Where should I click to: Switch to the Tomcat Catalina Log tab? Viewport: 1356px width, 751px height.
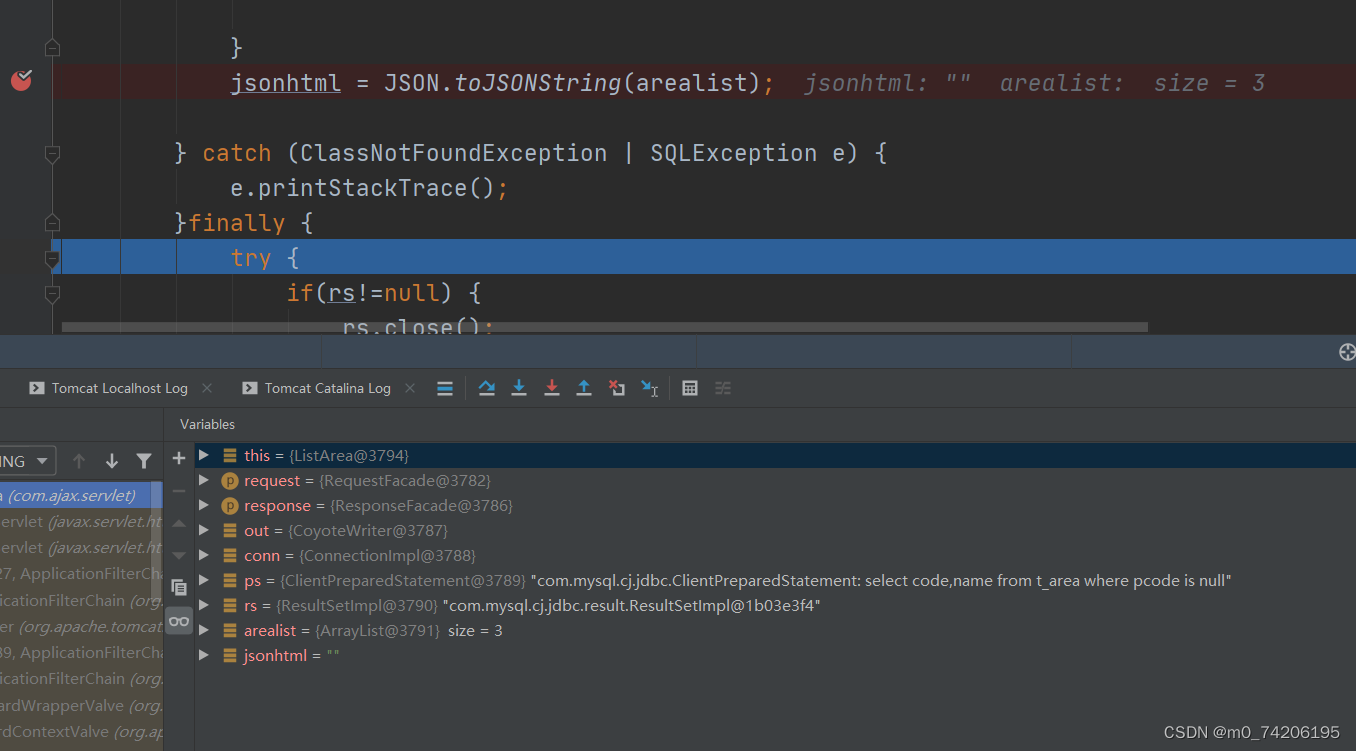(x=327, y=388)
